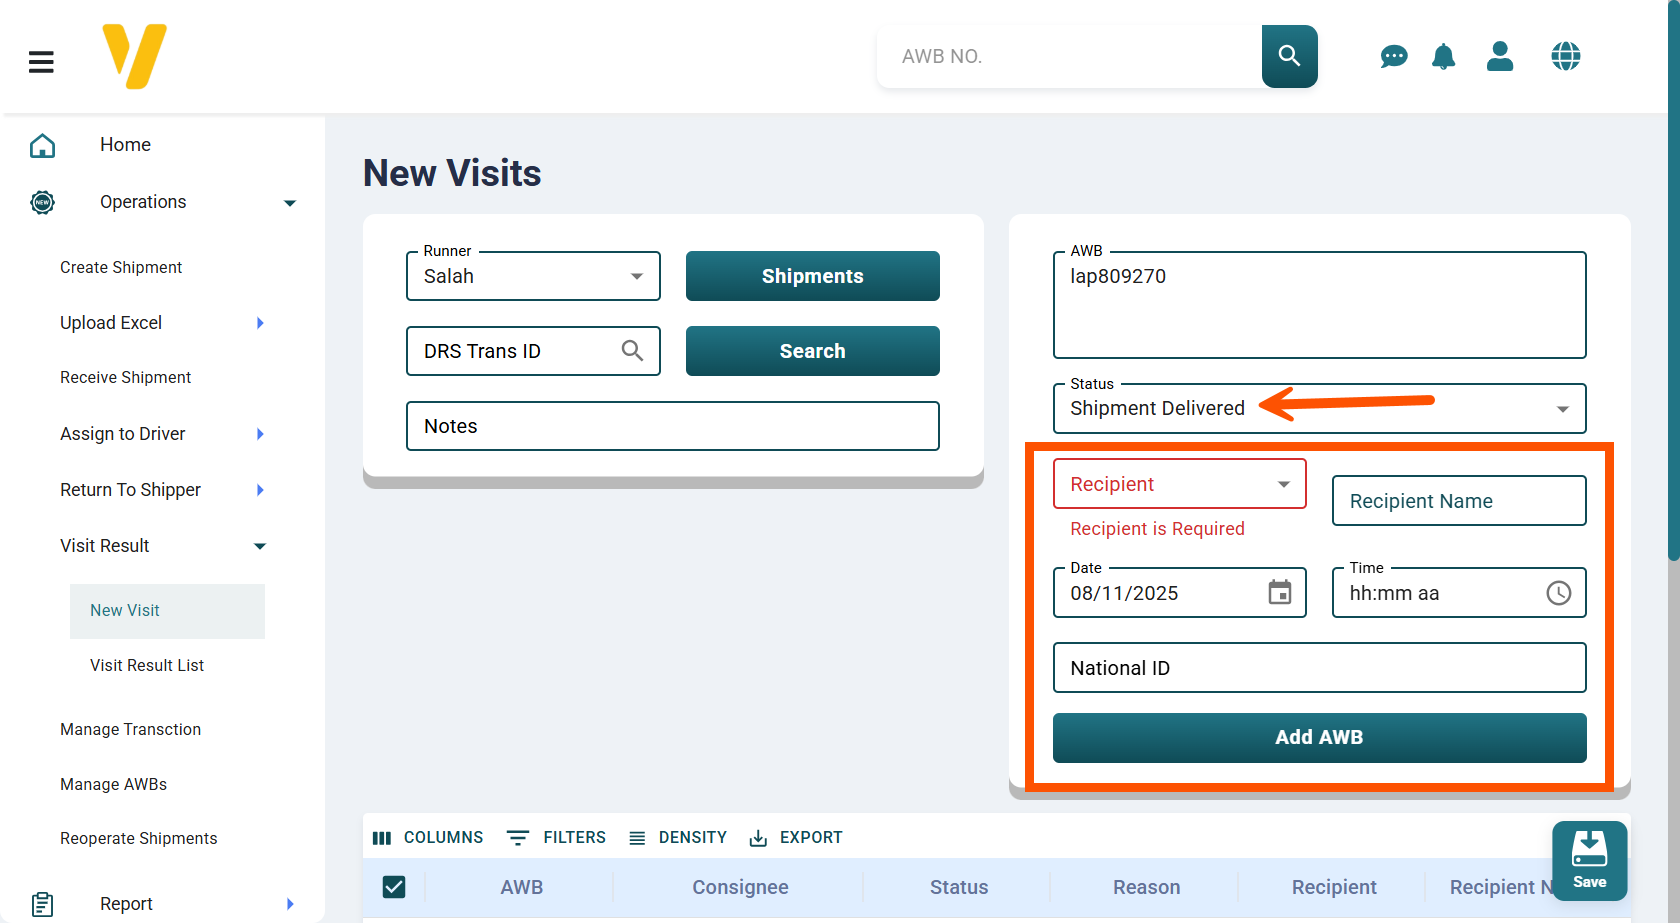
Task: Go to Create Shipment in sidebar
Action: pyautogui.click(x=121, y=267)
